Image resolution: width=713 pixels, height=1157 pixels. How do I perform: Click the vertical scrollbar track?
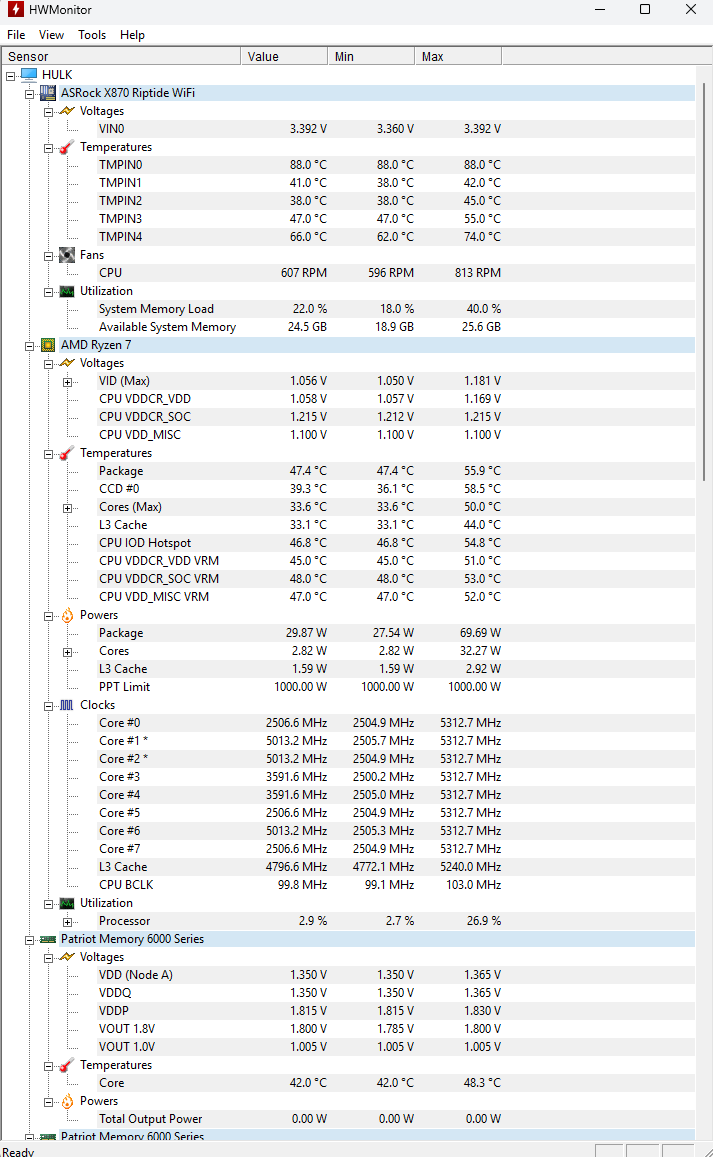coord(704,800)
